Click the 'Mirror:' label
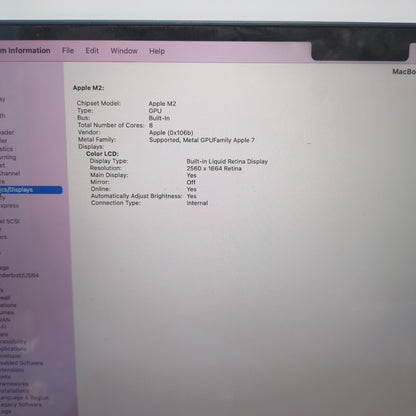The width and height of the screenshot is (416, 416). tap(100, 182)
